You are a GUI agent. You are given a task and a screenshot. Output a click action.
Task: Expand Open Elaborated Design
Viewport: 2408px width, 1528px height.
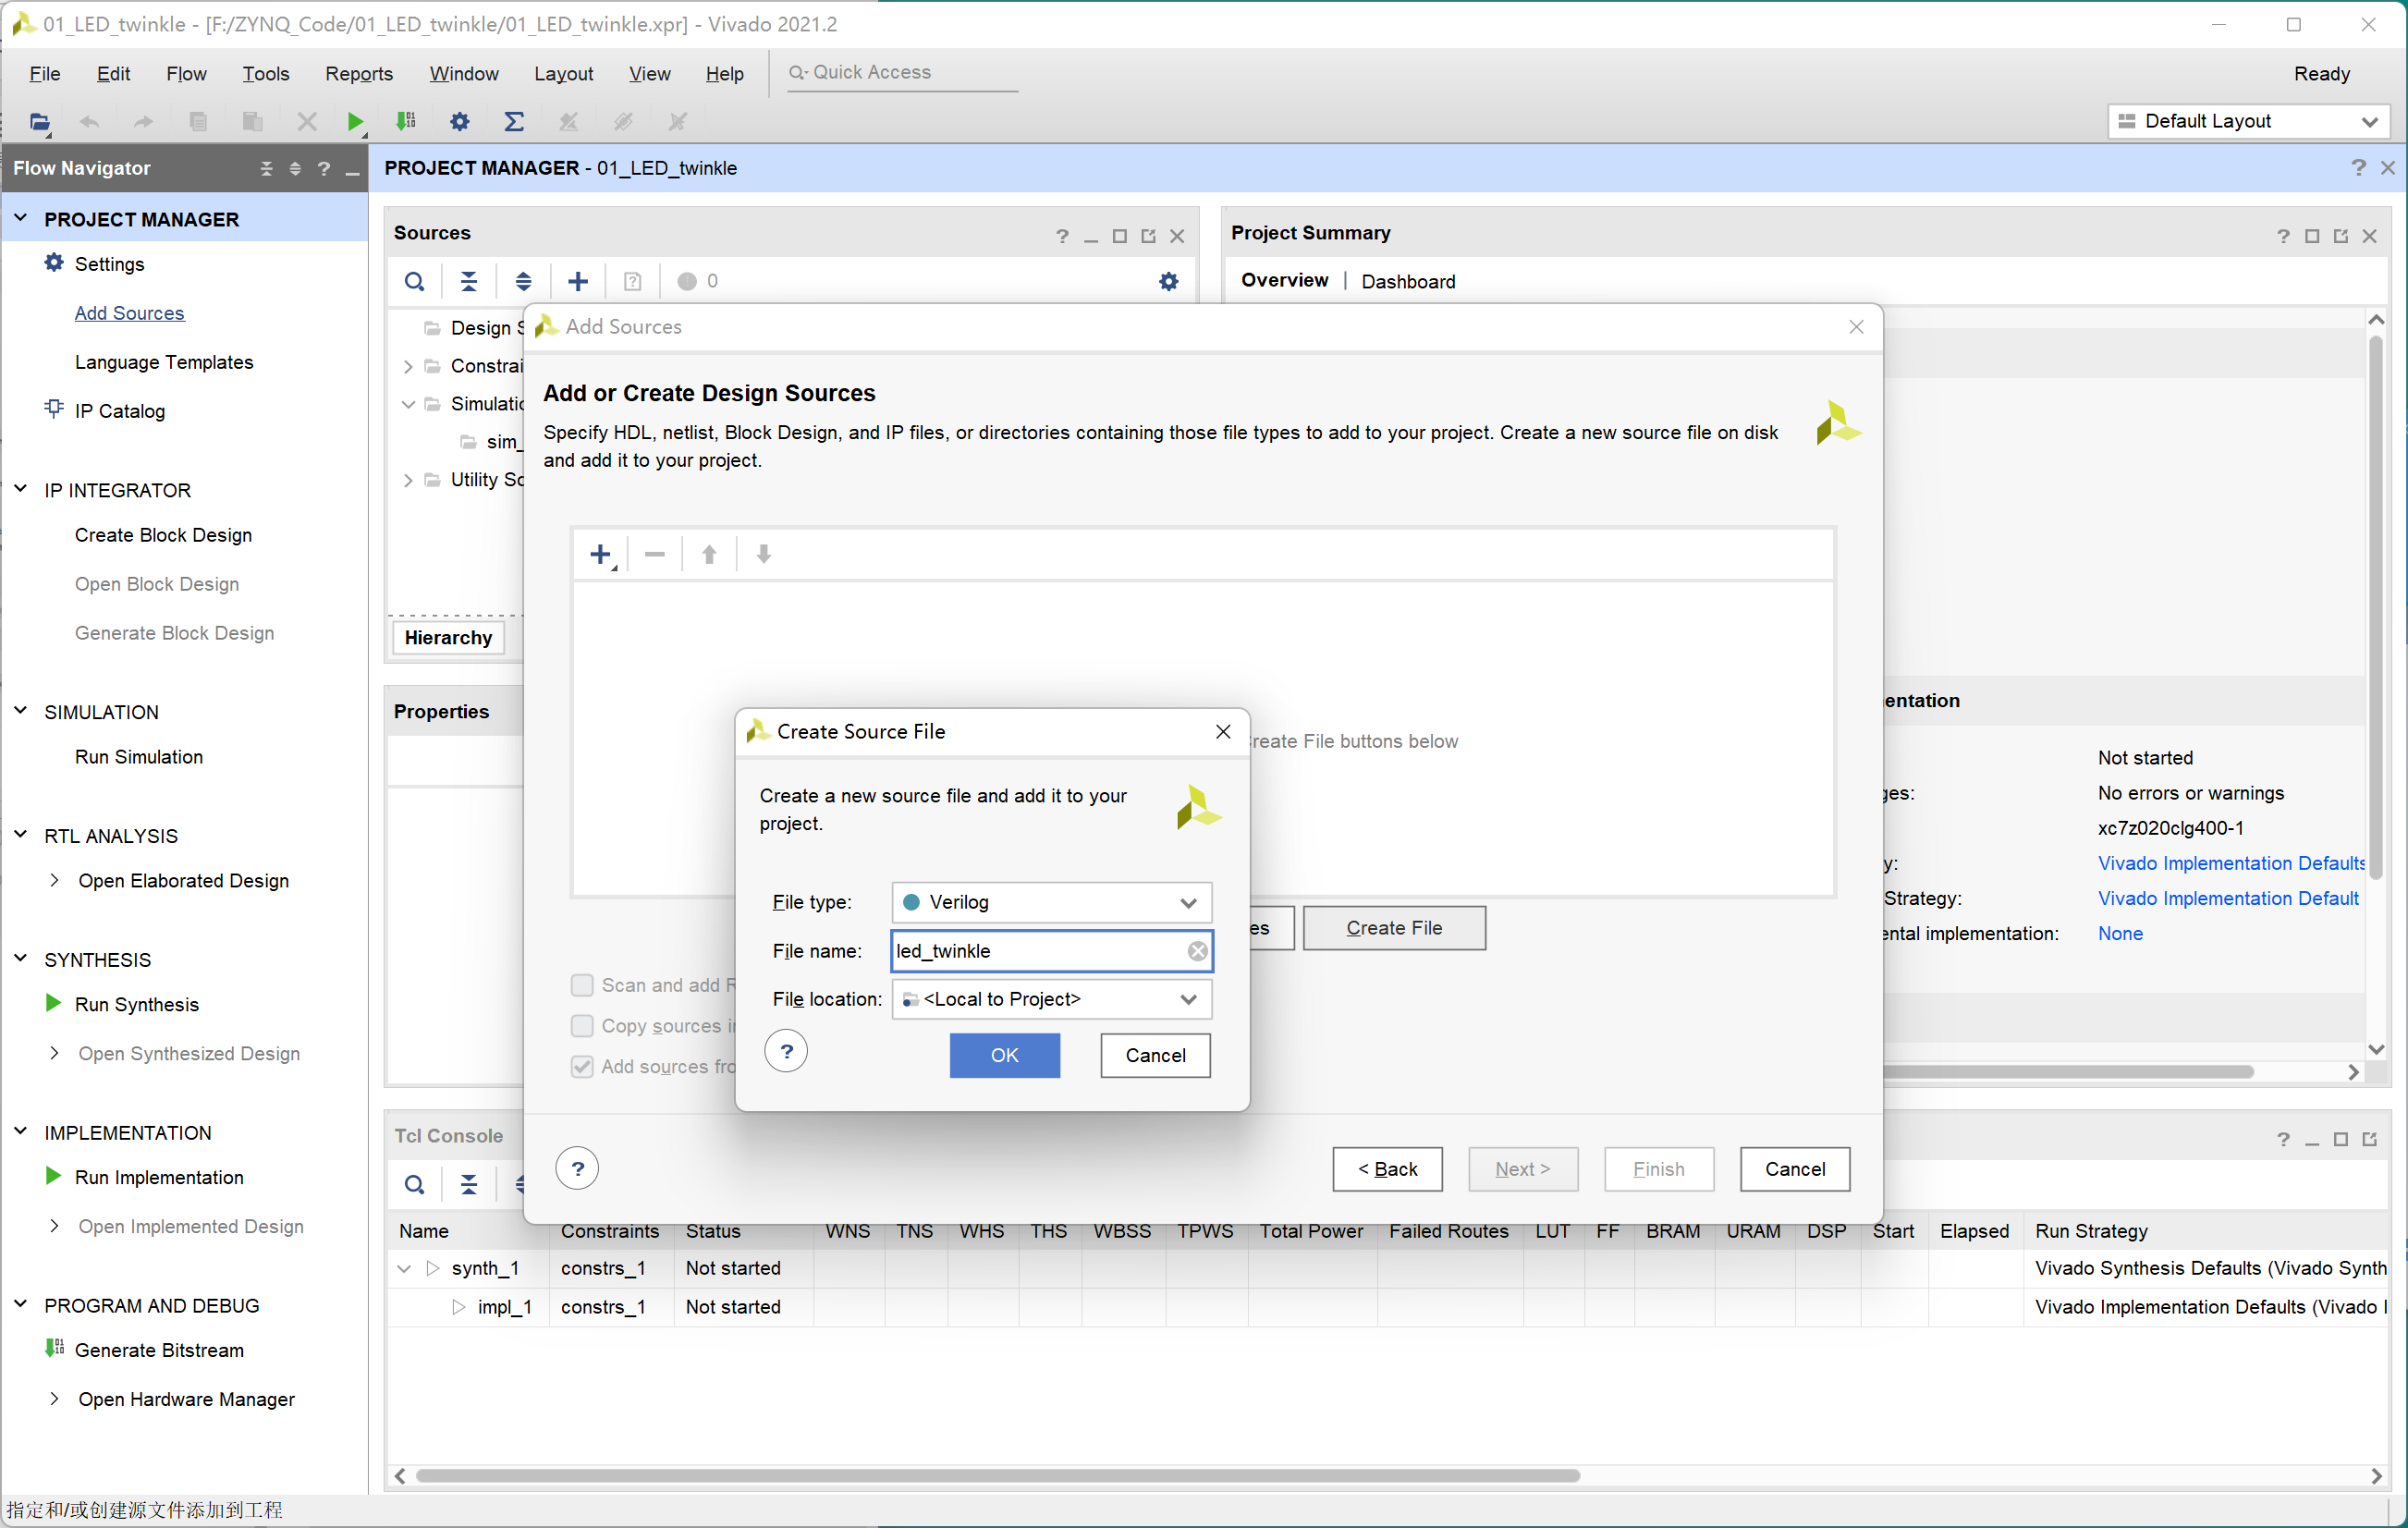[x=54, y=880]
